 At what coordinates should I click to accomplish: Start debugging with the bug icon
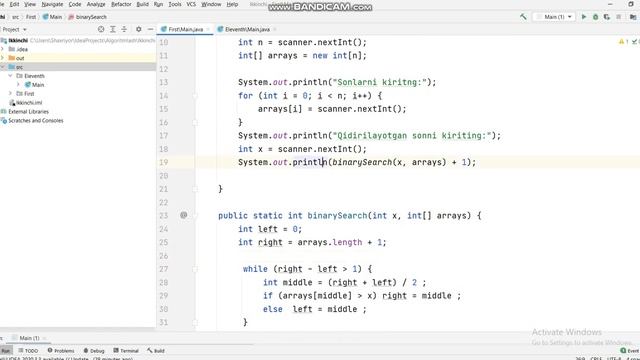[x=596, y=17]
